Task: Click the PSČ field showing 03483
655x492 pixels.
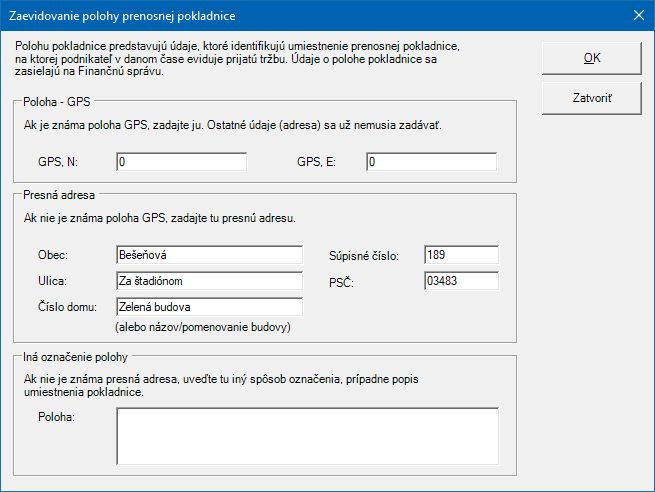Action: [x=460, y=281]
